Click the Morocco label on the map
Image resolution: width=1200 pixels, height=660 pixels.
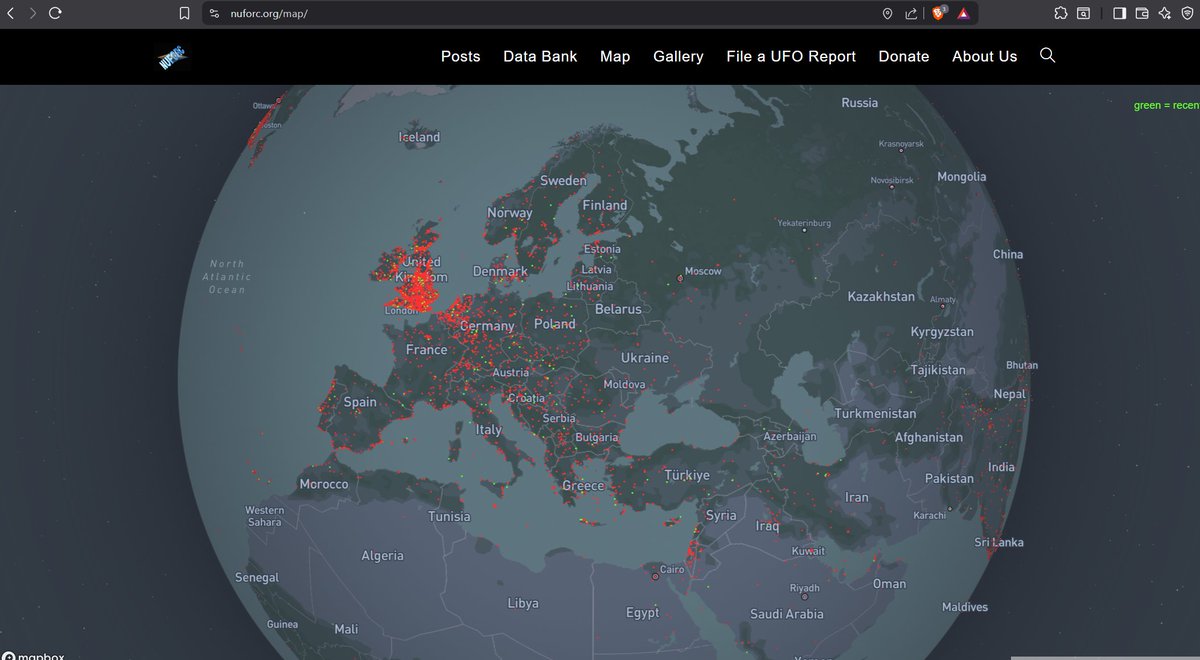(324, 484)
